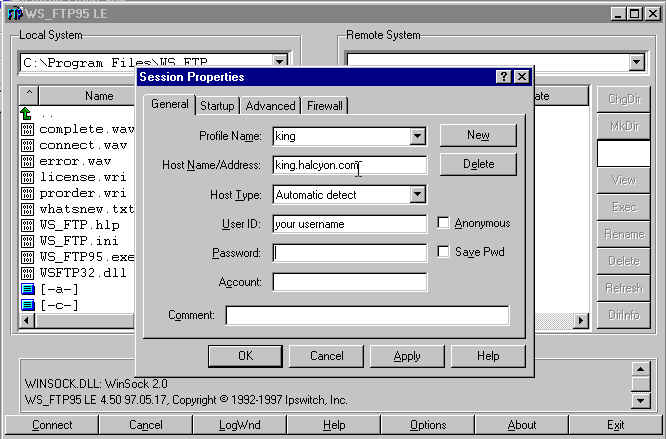Open the Host Type dropdown list
The image size is (666, 439).
pyautogui.click(x=417, y=195)
